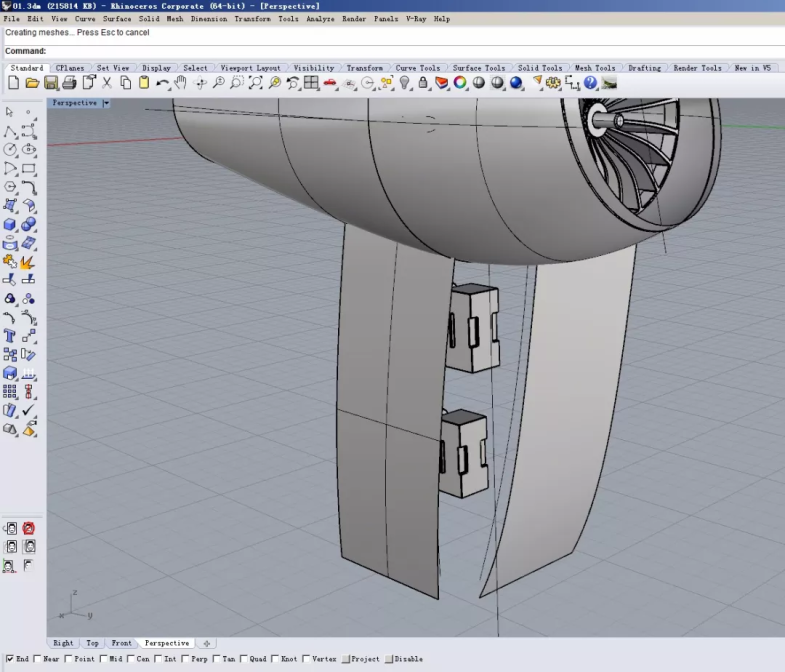The height and width of the screenshot is (672, 785).
Task: Select the Polyline tool
Action: (x=10, y=131)
